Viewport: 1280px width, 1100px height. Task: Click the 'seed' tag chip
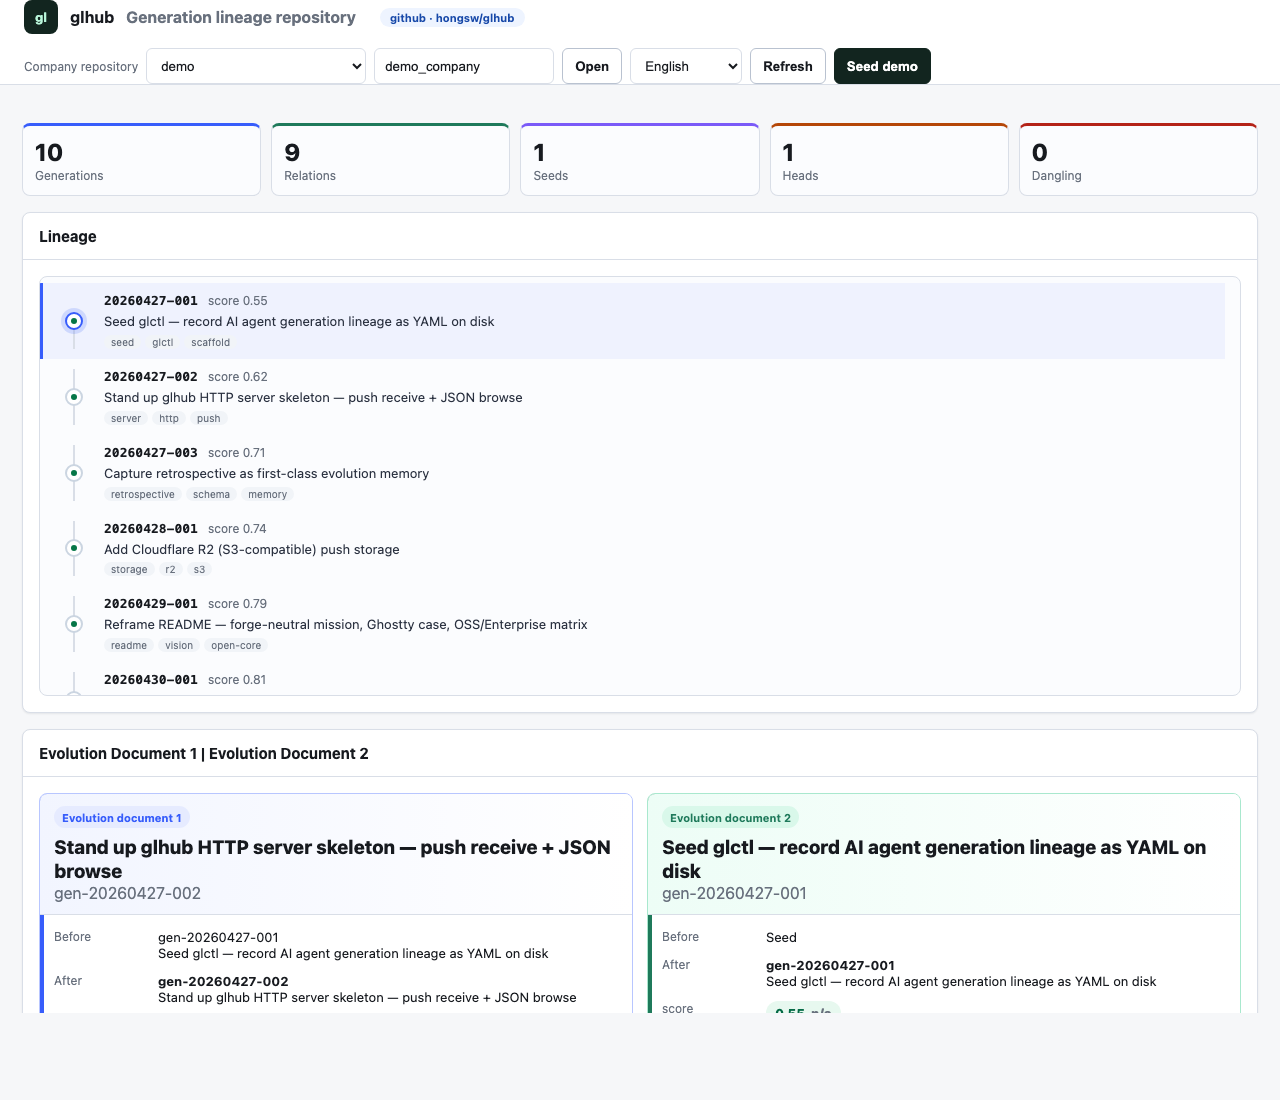point(122,343)
